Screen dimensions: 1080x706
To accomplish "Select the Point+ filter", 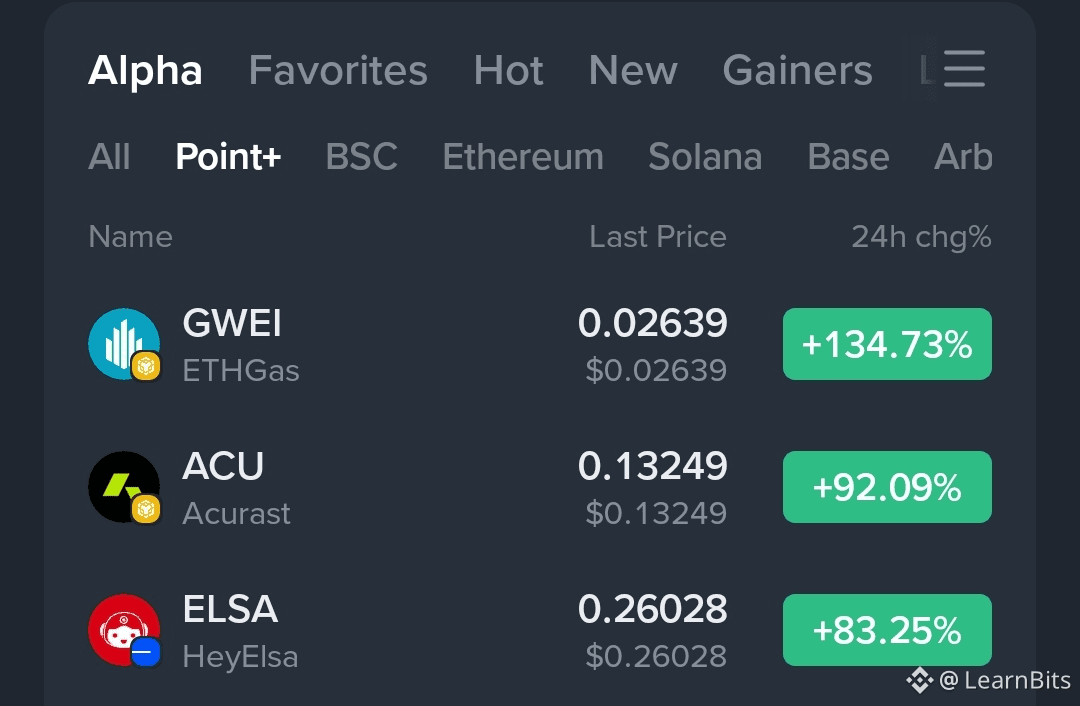I will [228, 157].
